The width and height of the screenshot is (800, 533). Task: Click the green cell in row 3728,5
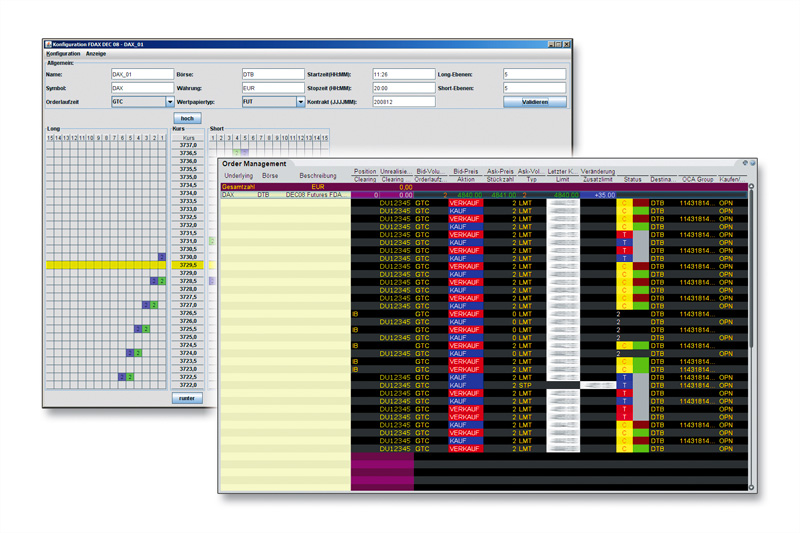[x=161, y=281]
